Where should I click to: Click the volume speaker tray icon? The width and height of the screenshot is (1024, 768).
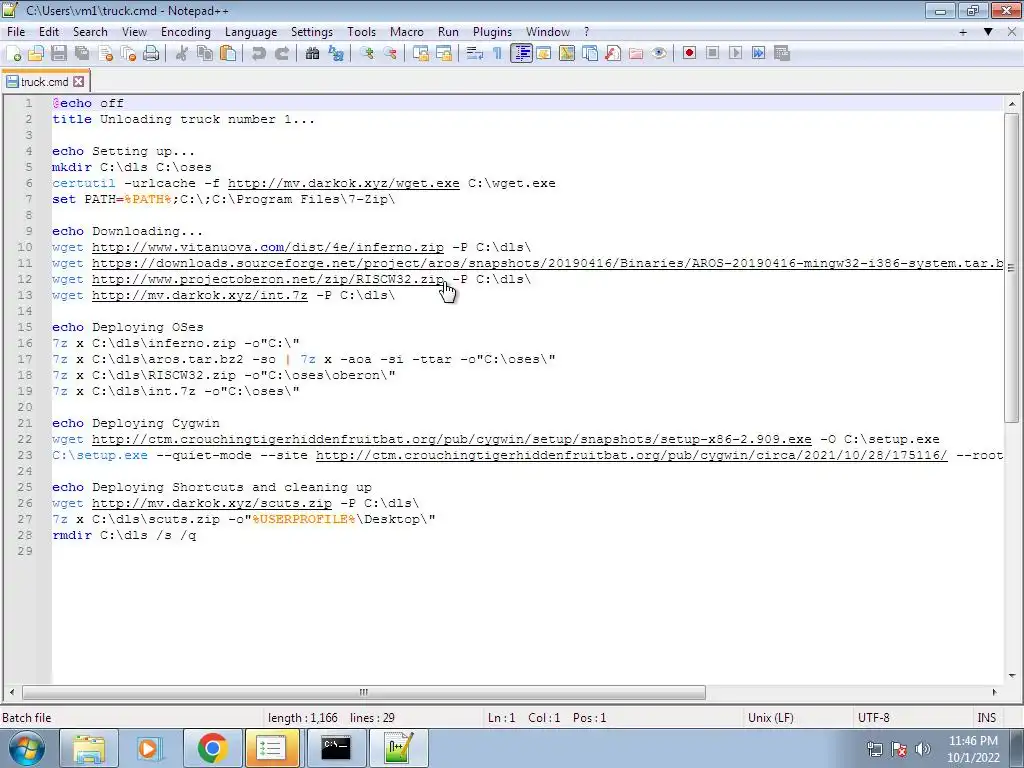point(923,749)
